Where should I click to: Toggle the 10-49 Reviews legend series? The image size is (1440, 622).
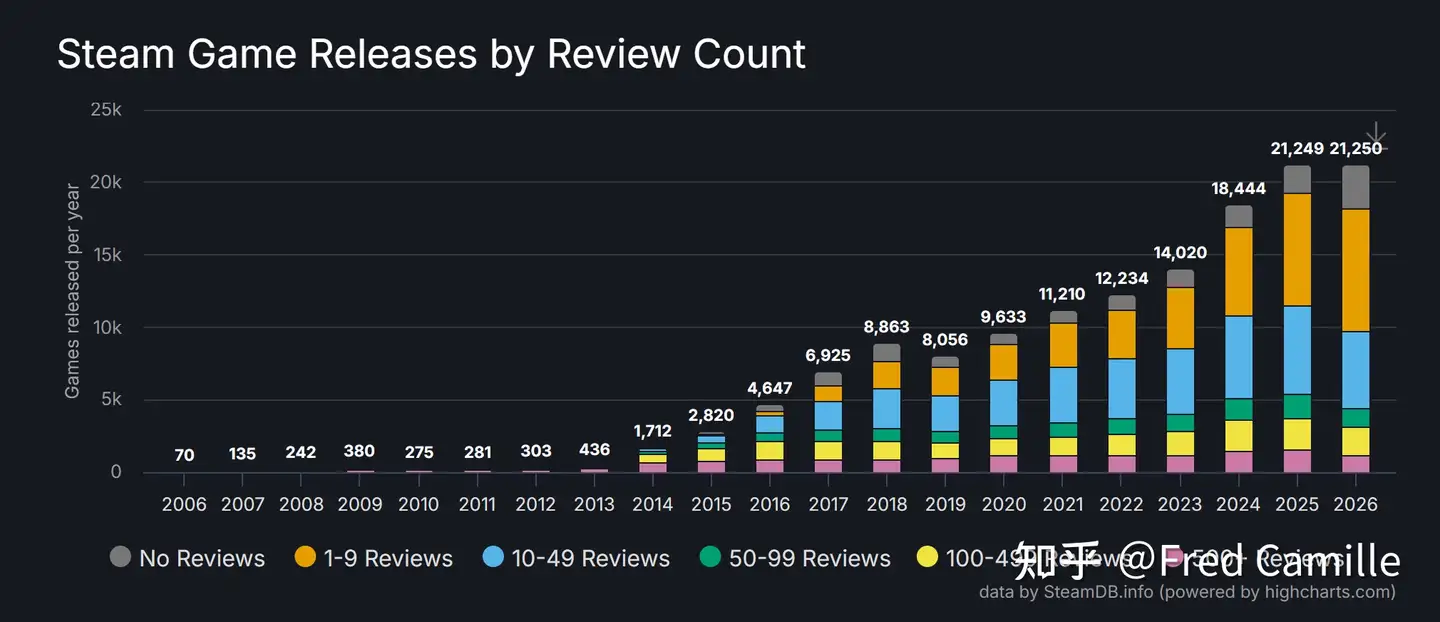coord(576,558)
